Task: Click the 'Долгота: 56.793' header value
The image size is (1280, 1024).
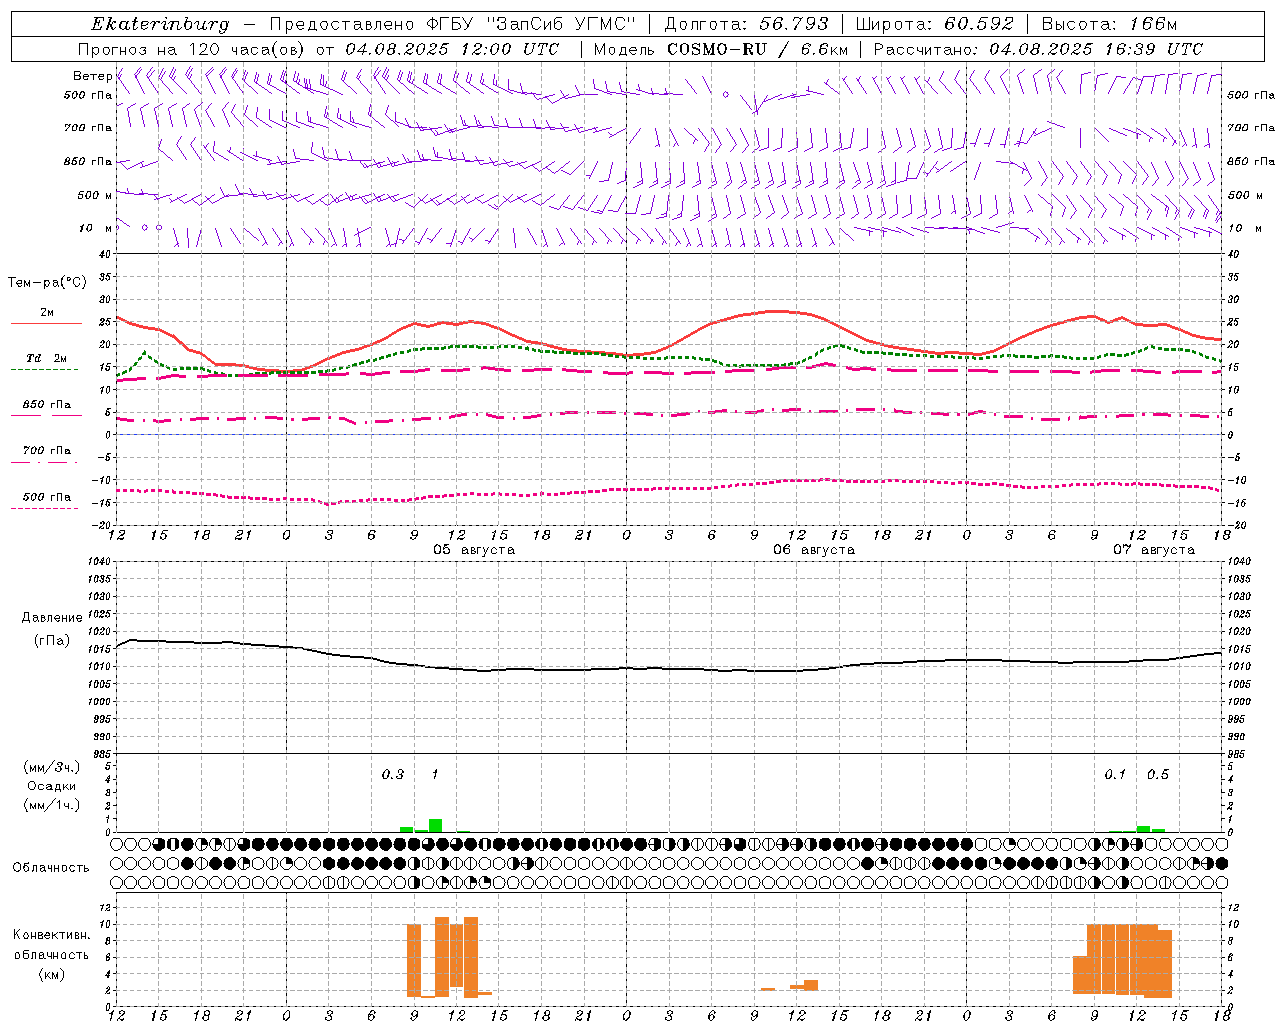Action: pos(746,24)
